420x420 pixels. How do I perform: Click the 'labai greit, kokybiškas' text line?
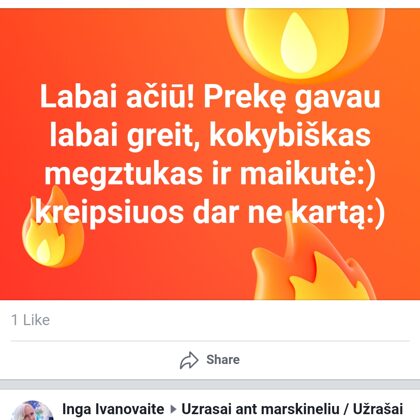coord(210,135)
